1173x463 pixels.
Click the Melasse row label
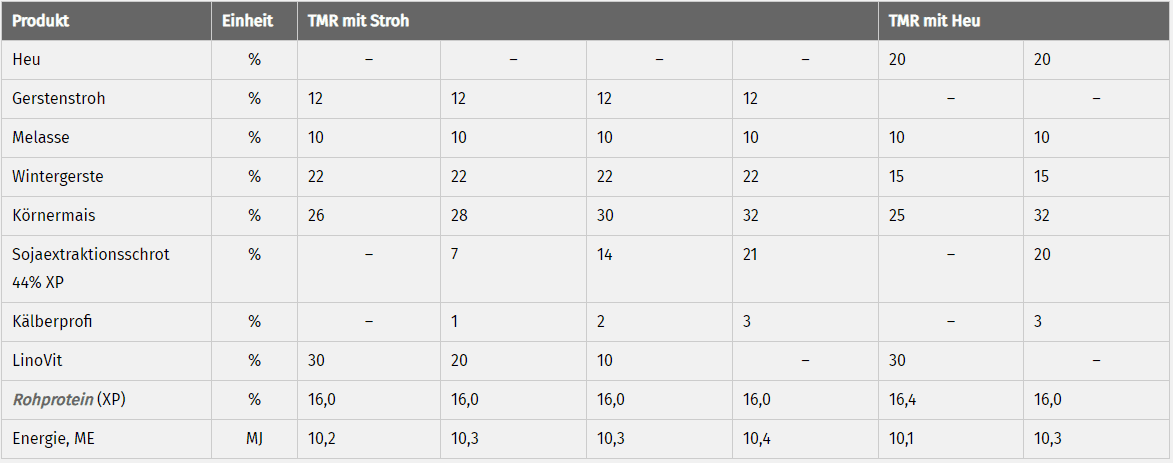point(37,138)
